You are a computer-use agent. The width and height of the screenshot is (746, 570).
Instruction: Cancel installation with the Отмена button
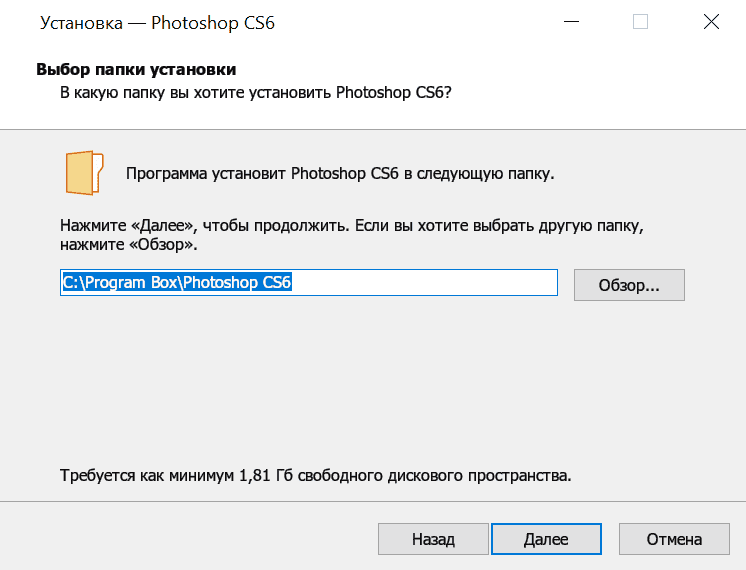tap(674, 539)
